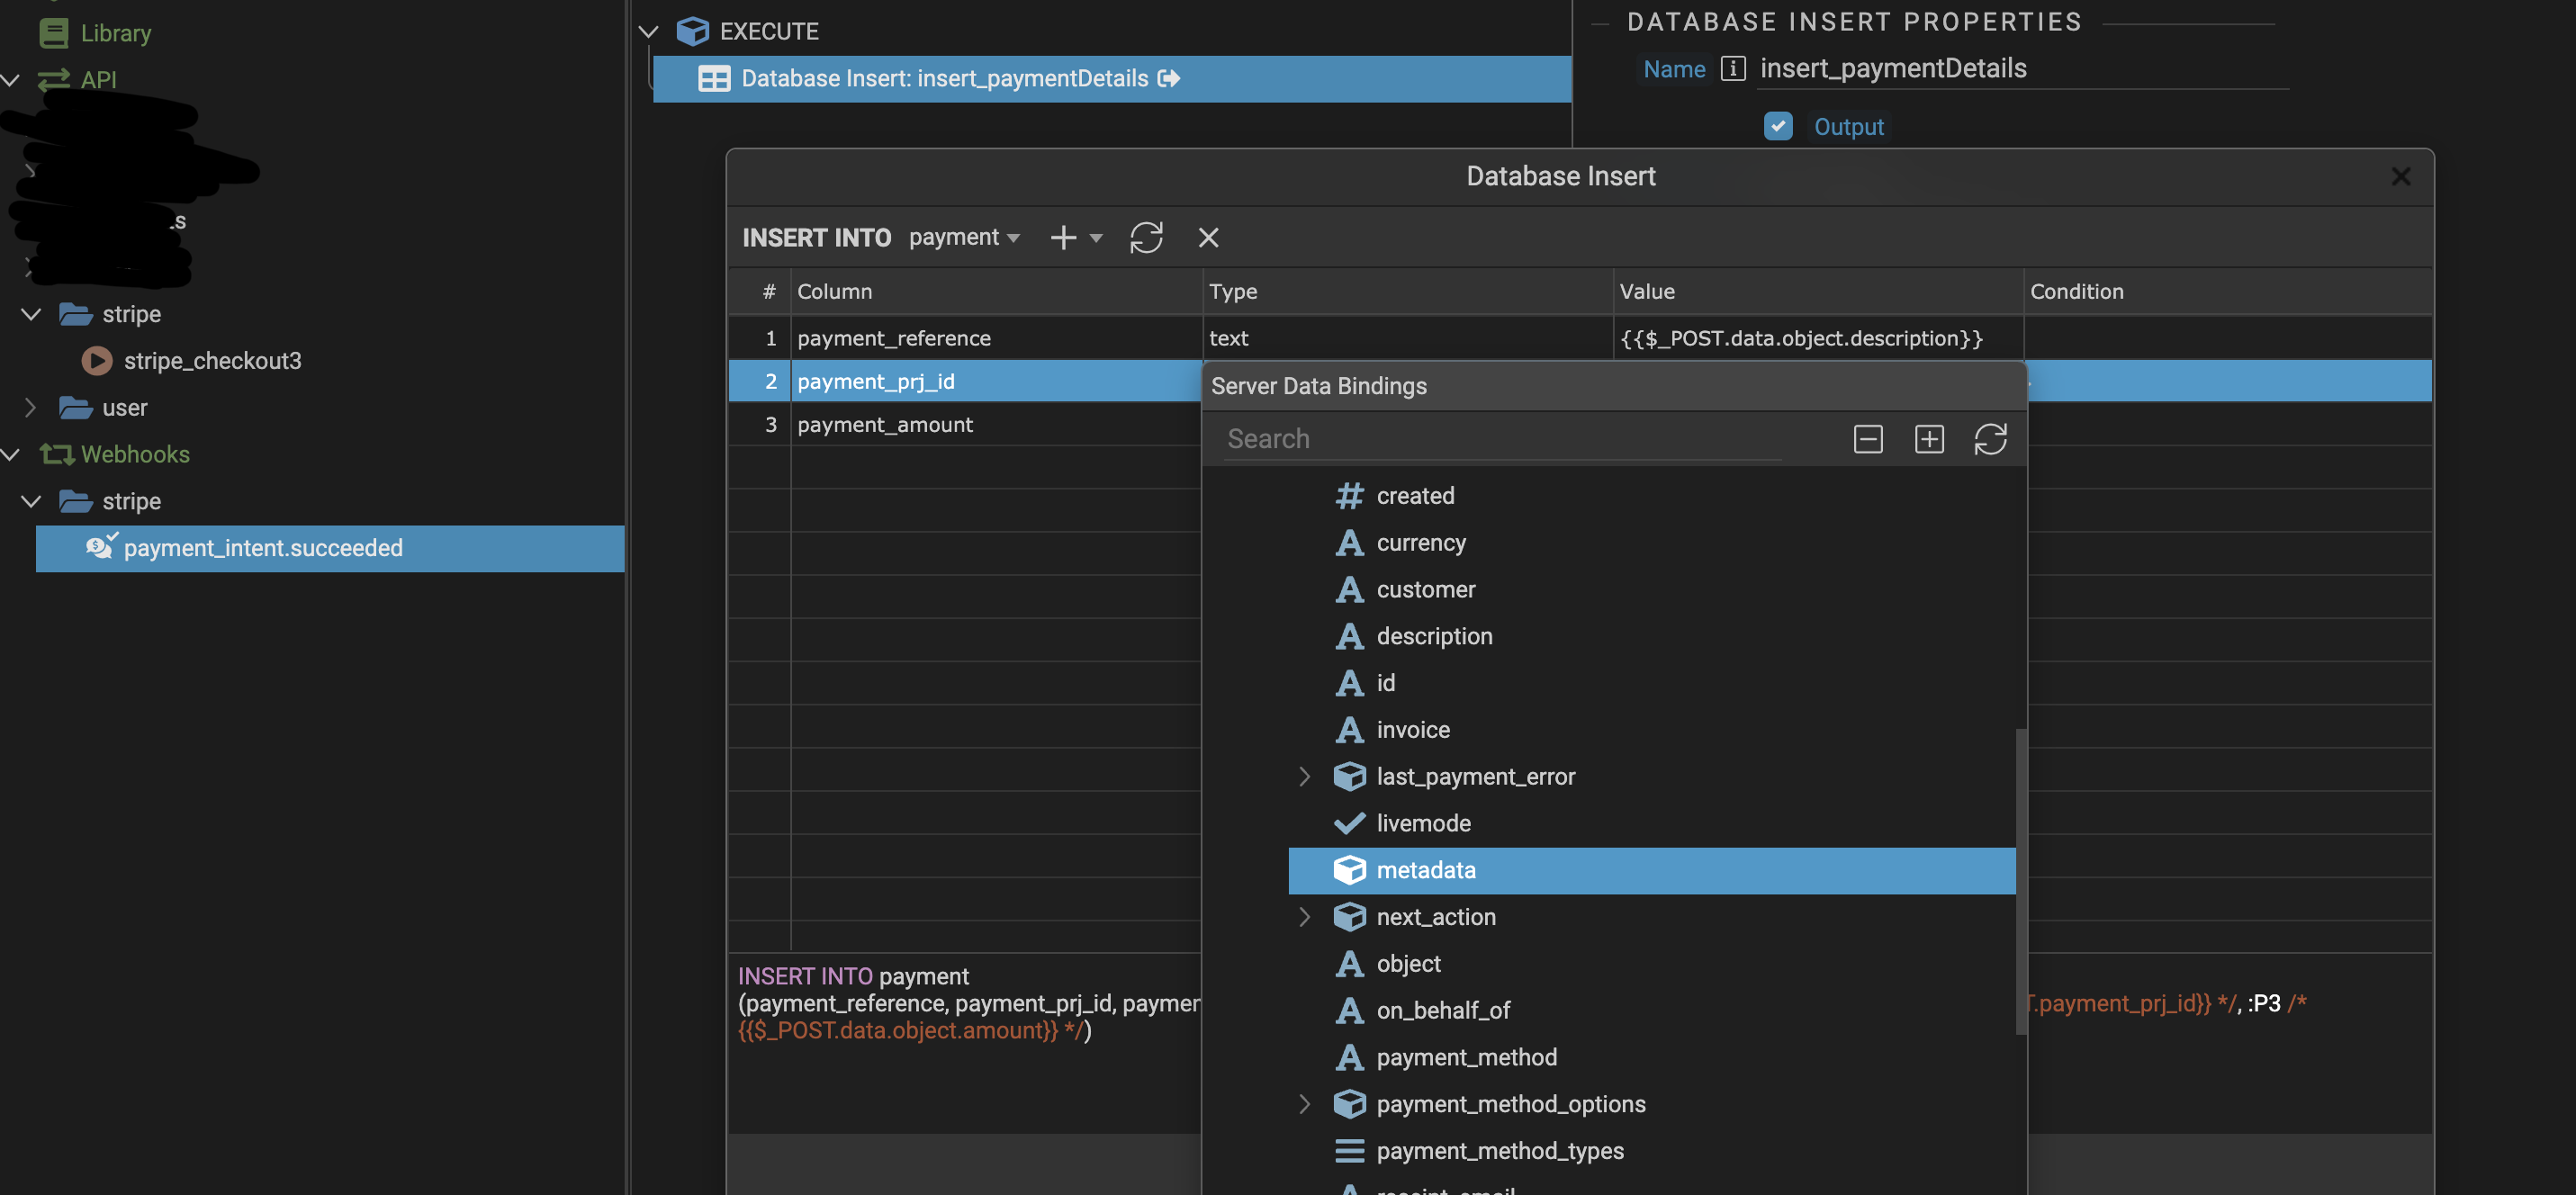
Task: Close the Database Insert dialog
Action: [2400, 176]
